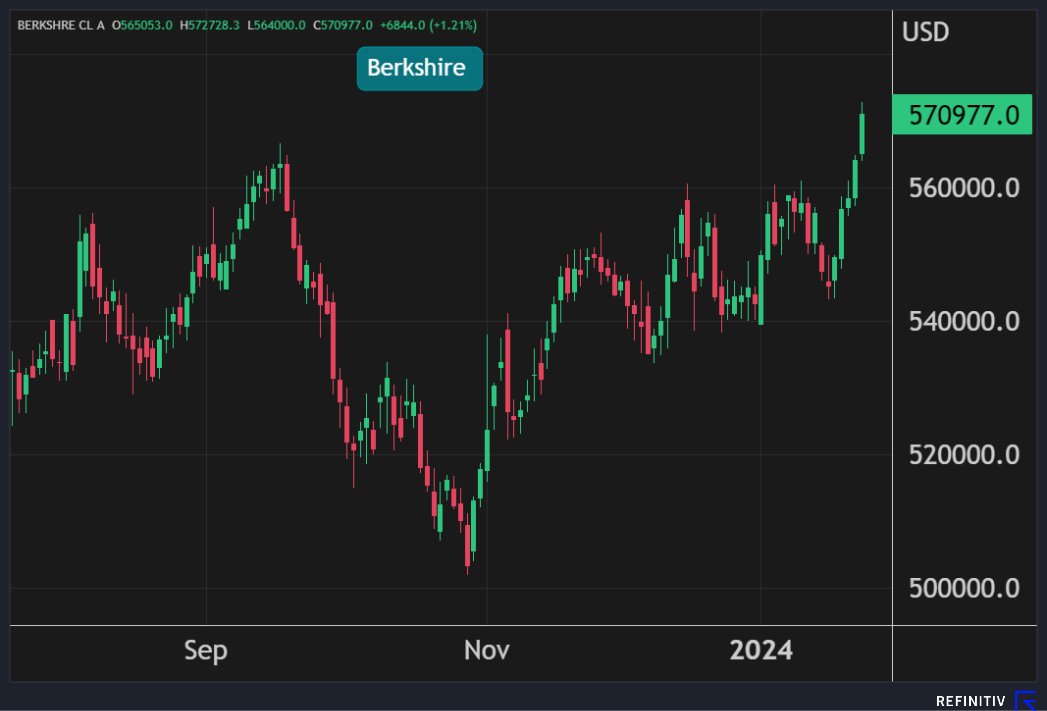Click the teal Berkshire label button
This screenshot has height=711, width=1047.
420,68
